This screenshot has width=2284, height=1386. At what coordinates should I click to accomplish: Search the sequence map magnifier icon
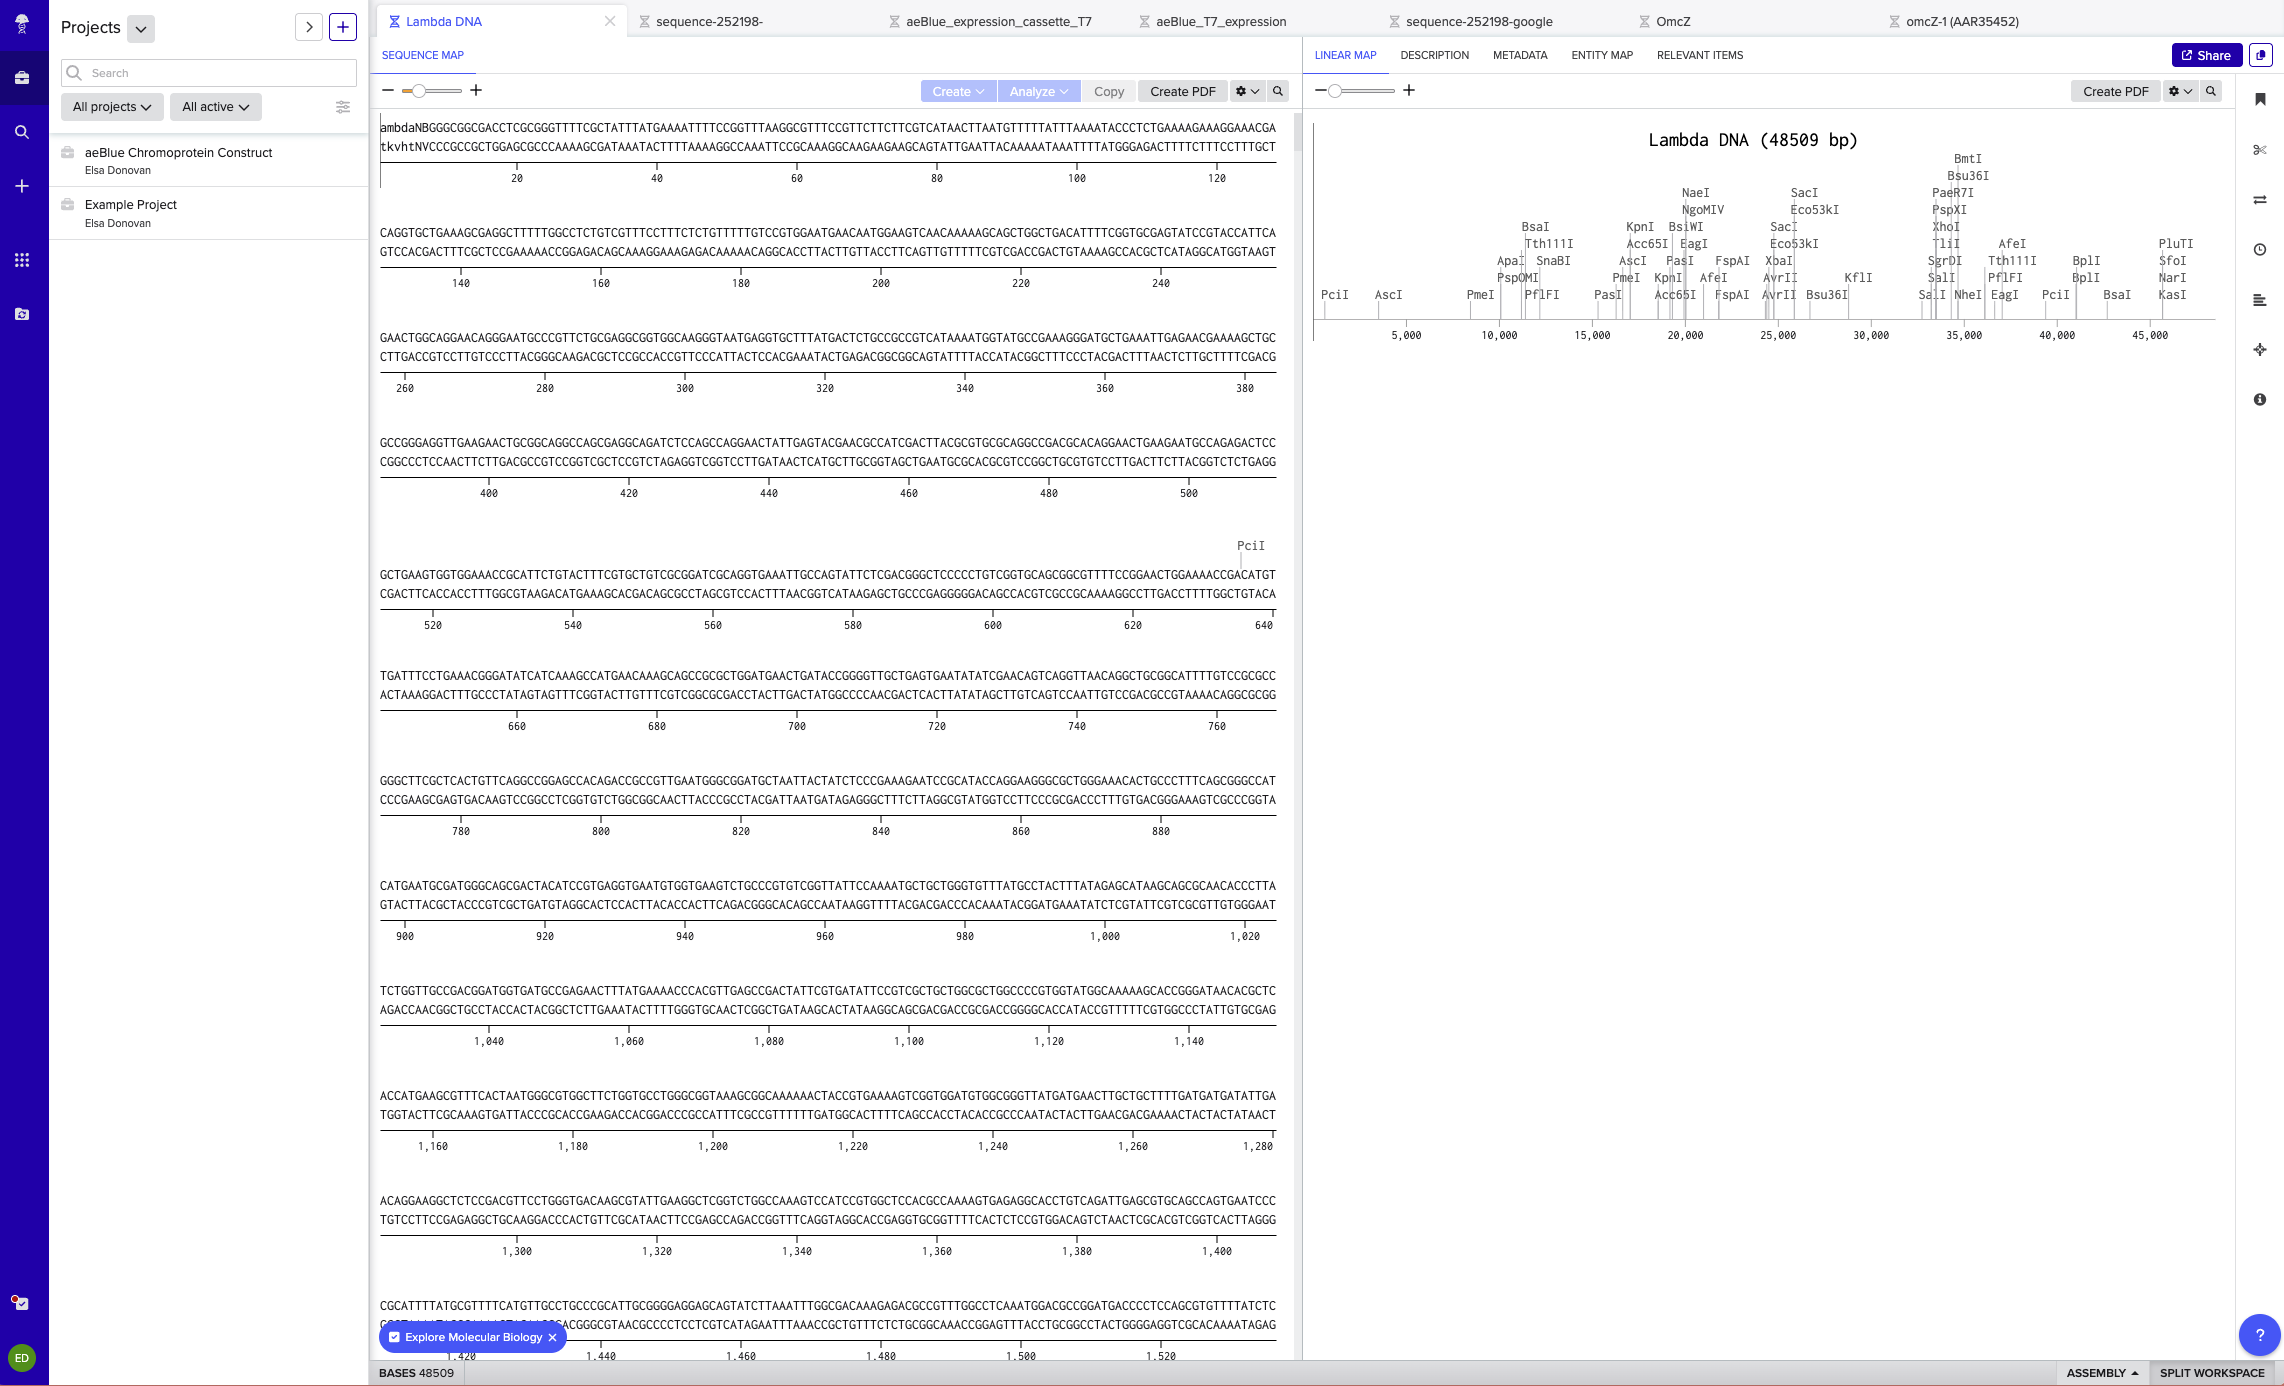coord(1277,91)
